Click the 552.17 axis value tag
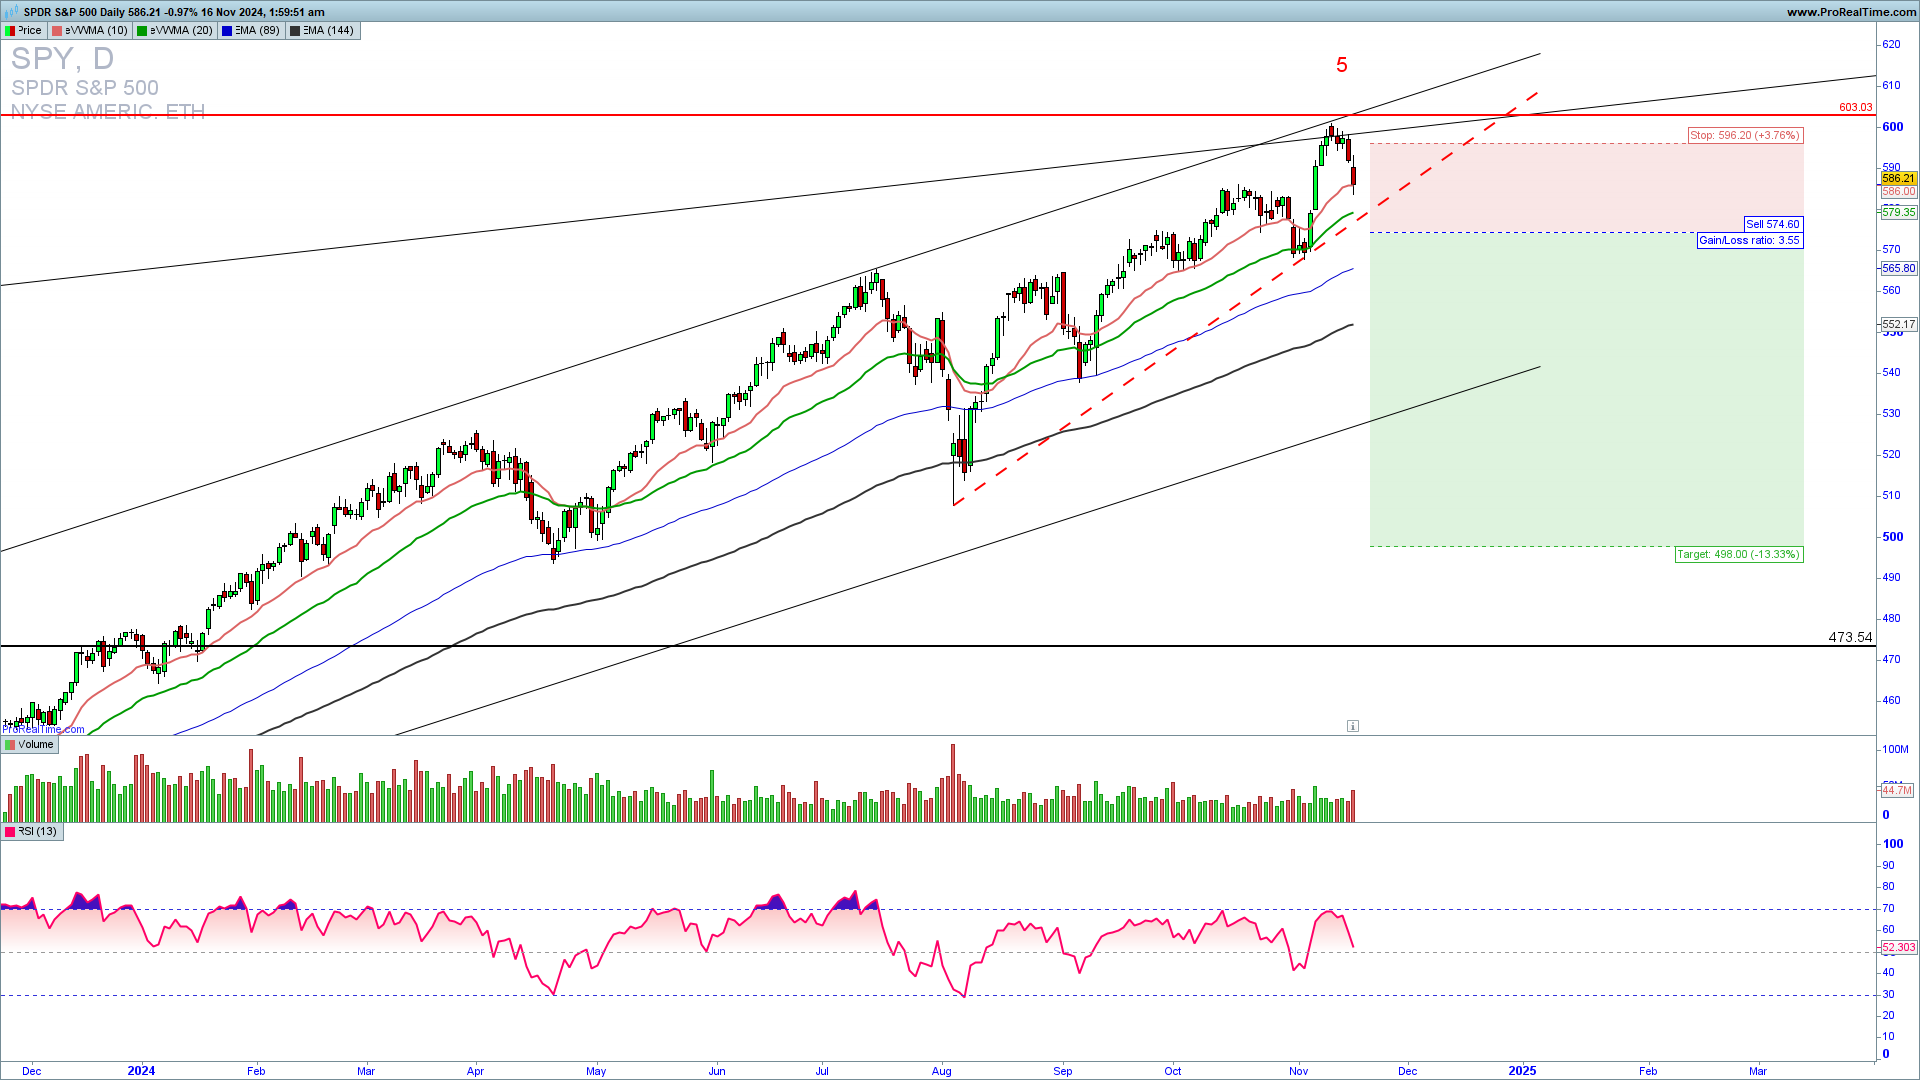The image size is (1920, 1080). coord(1898,324)
